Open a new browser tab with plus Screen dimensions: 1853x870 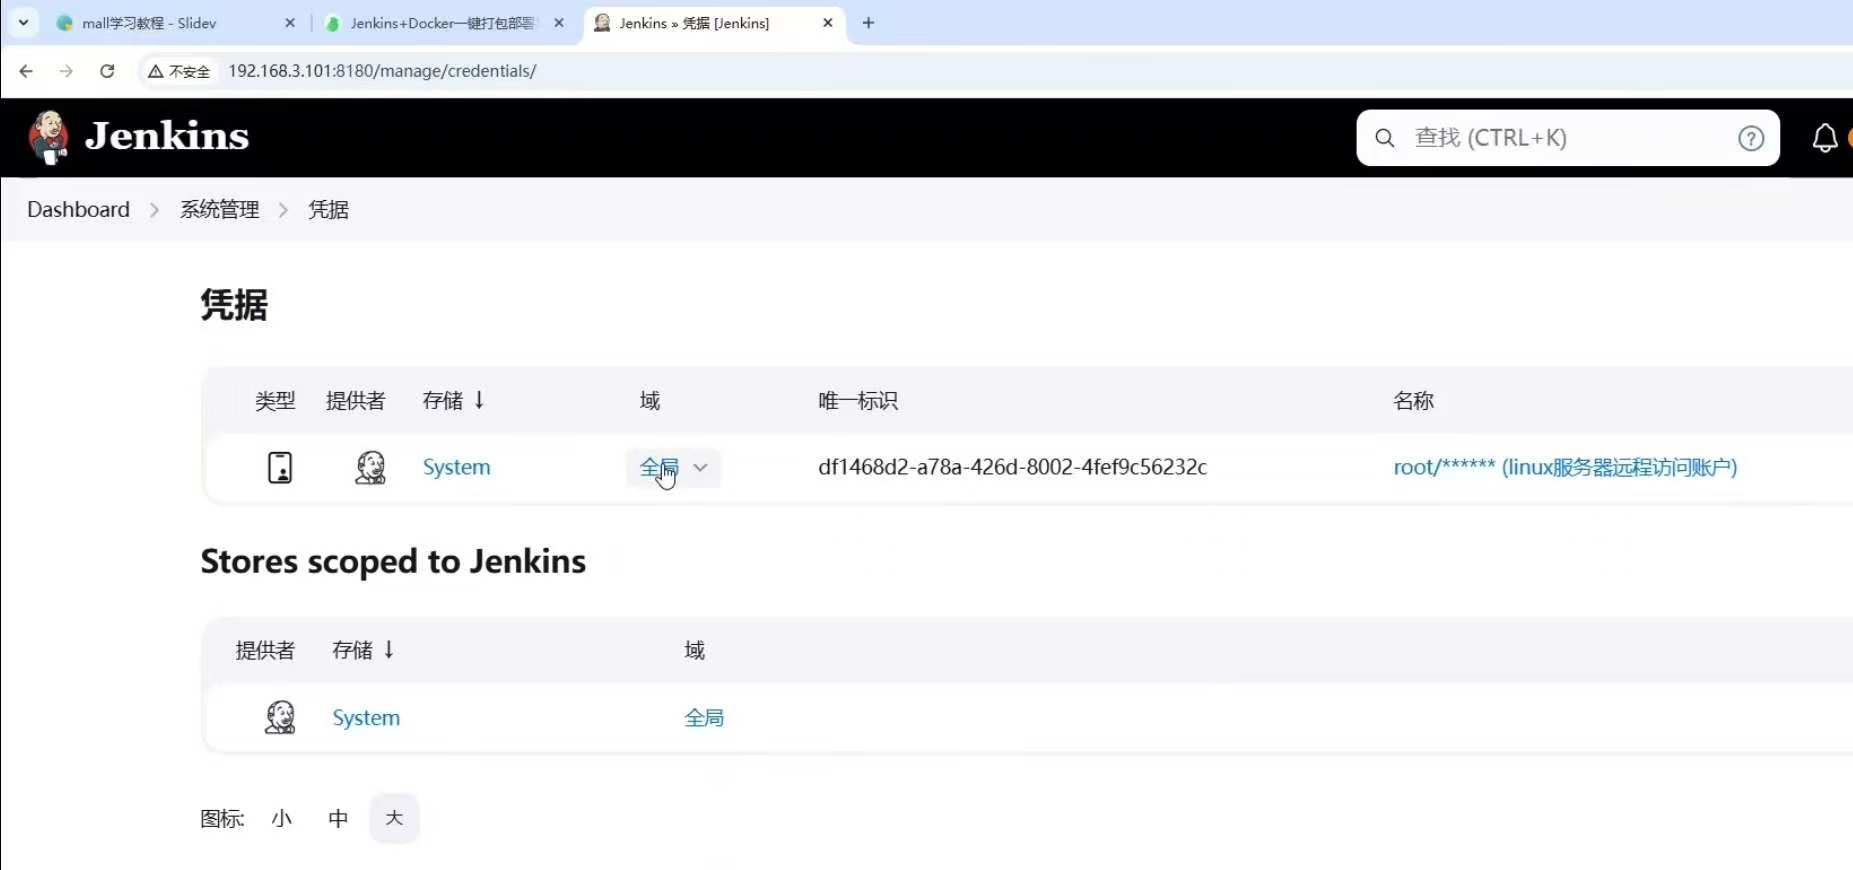(868, 22)
